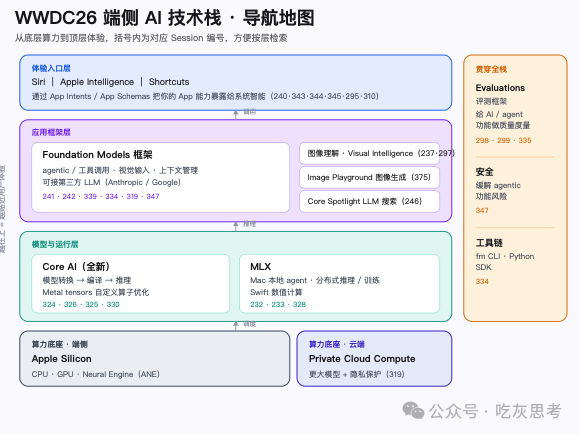Click the "可接第三方 LLM (Anthropic / Google)" line
Screen dimensions: 580x434
(111, 182)
